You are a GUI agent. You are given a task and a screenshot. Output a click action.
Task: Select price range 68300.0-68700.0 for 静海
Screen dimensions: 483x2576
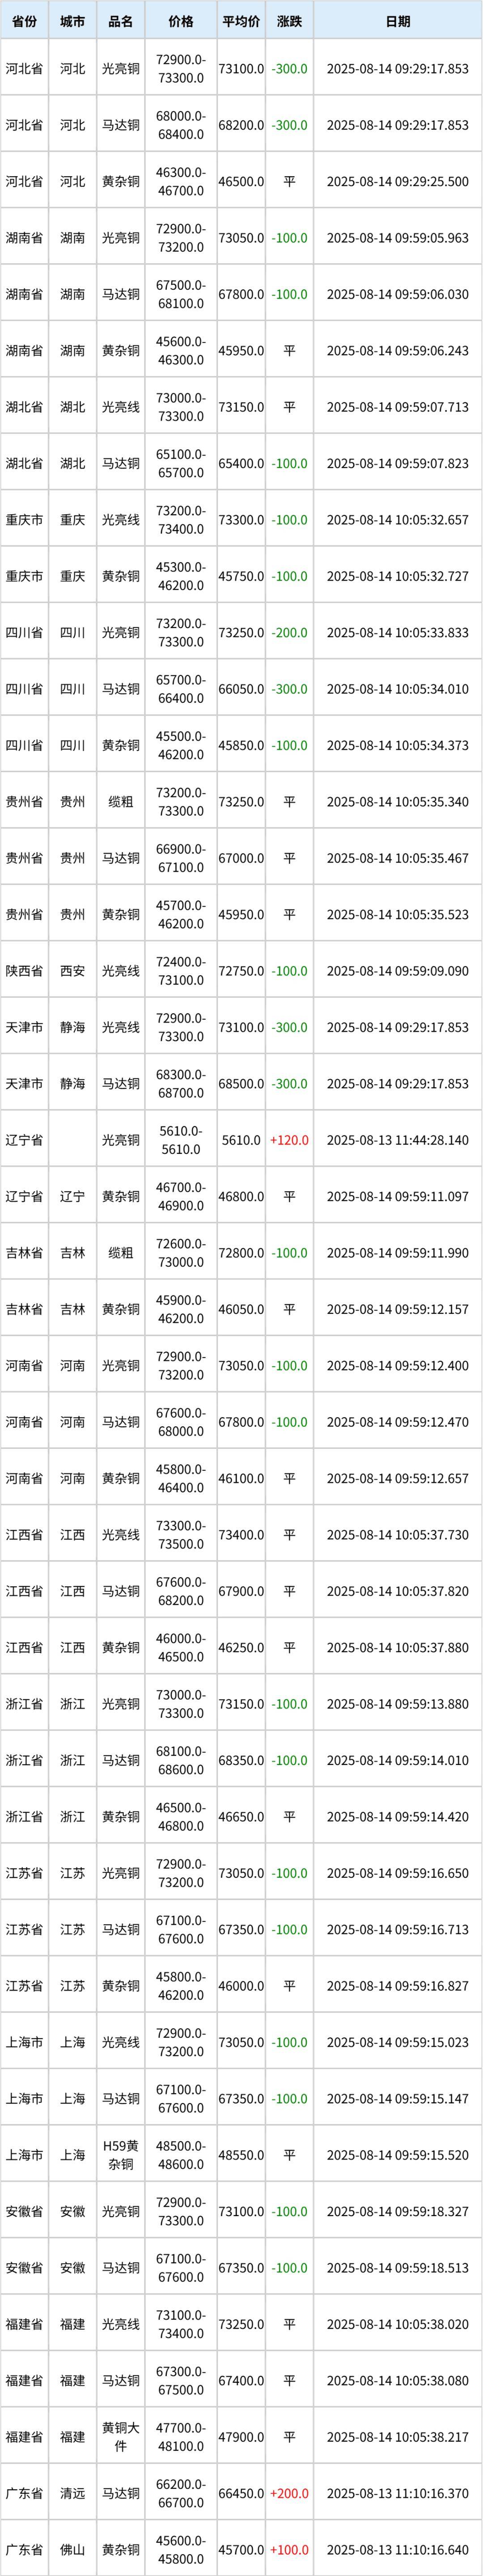click(181, 1083)
